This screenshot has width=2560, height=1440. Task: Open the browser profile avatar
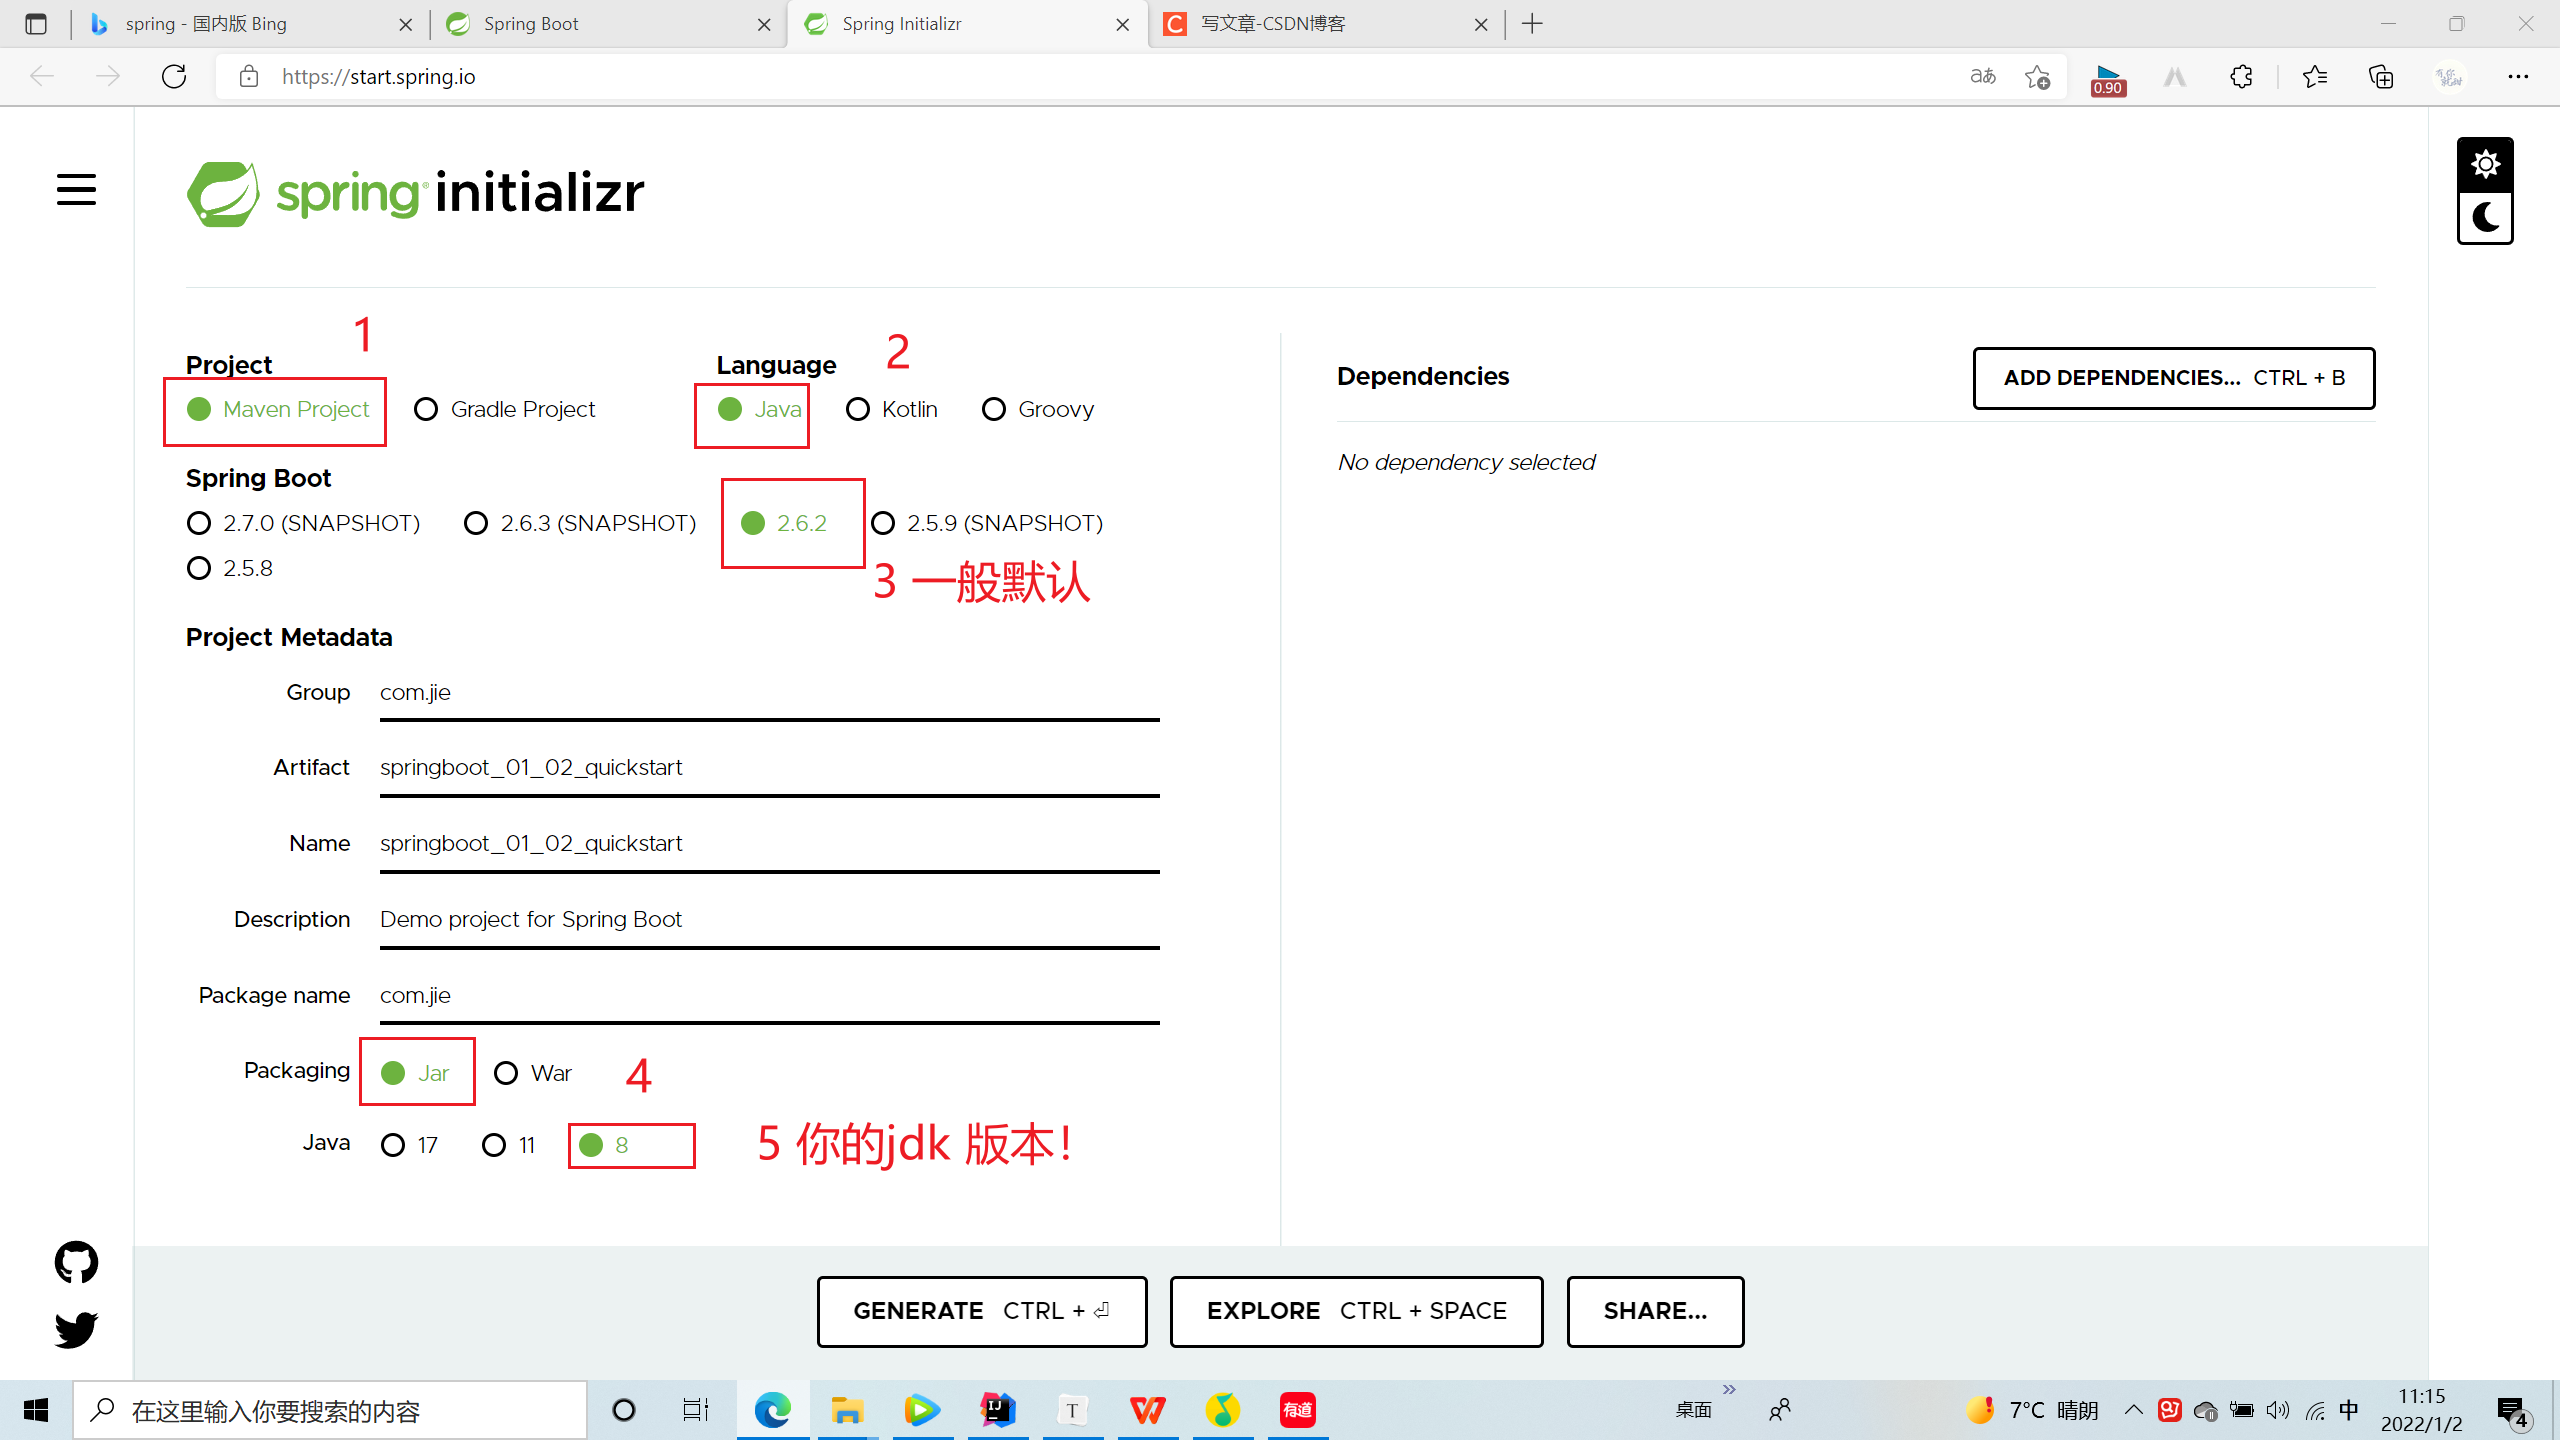(2449, 77)
